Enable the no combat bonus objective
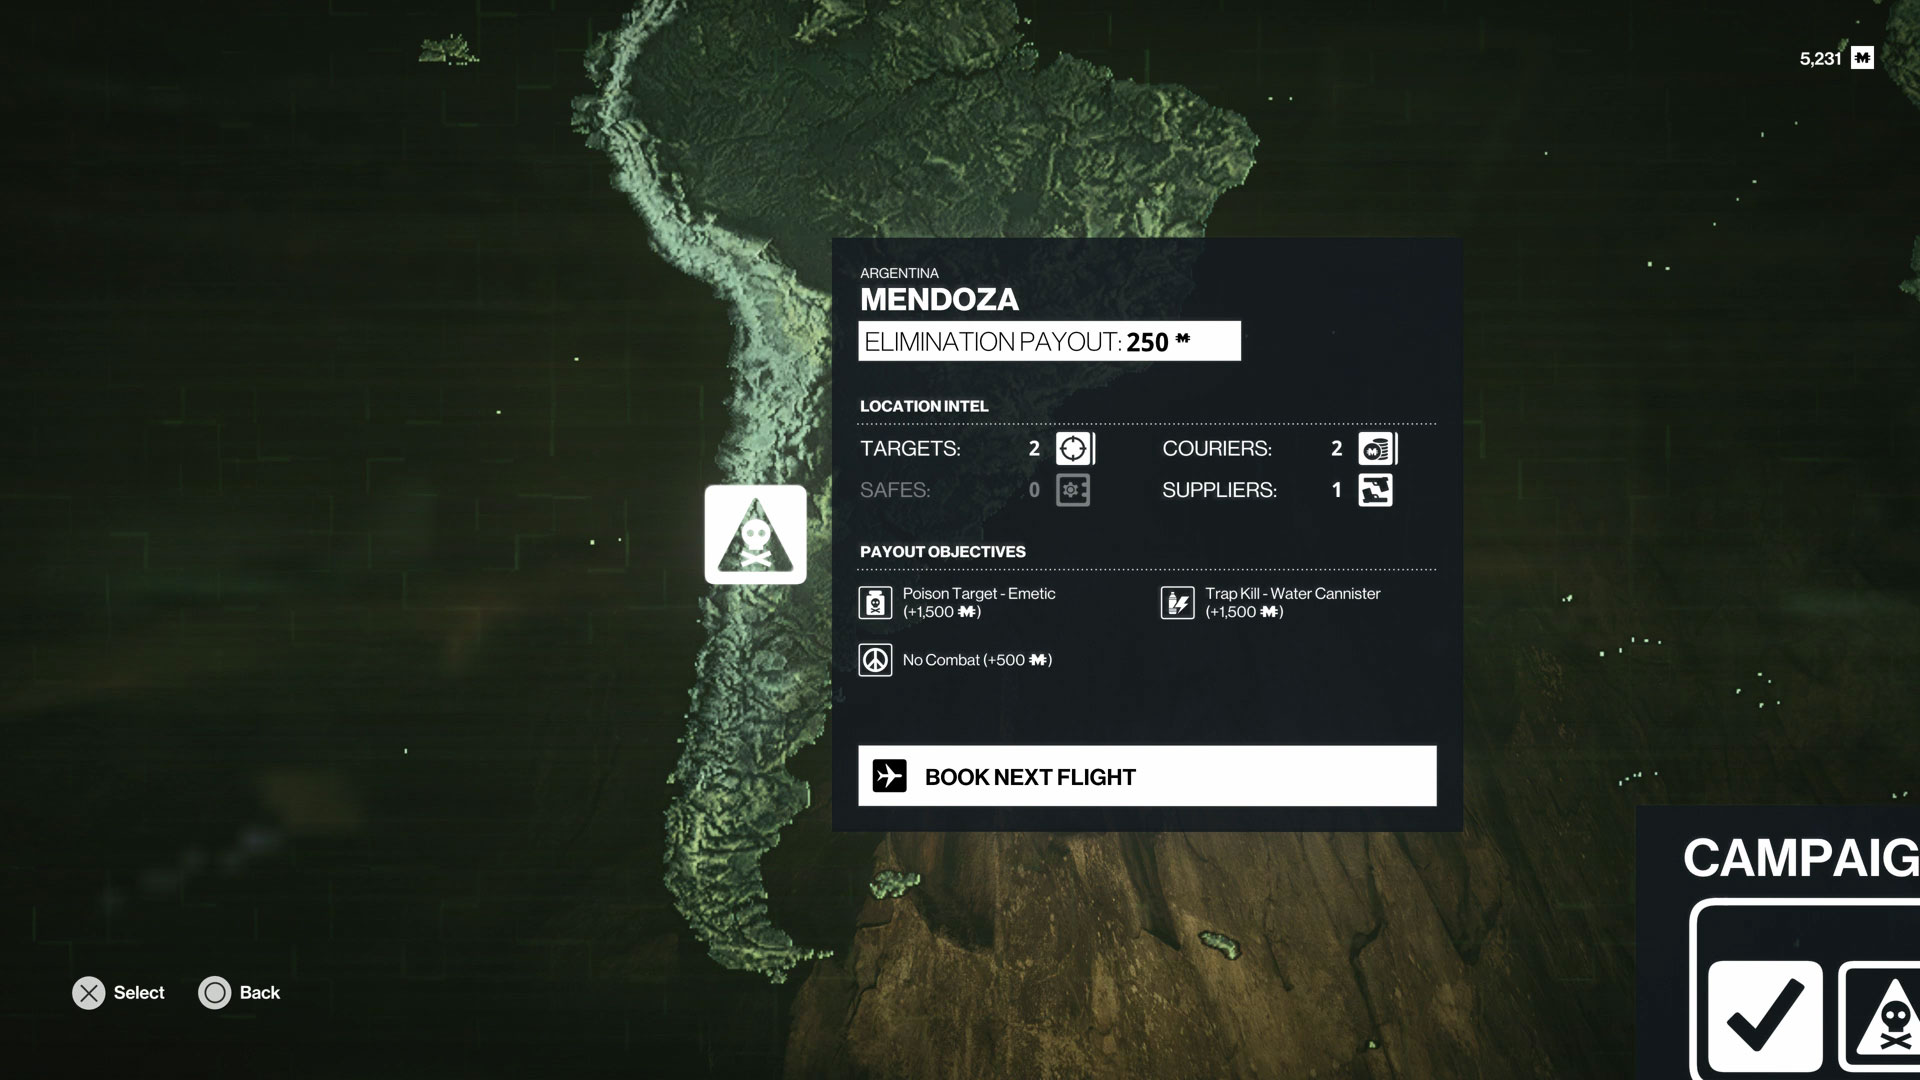Viewport: 1920px width, 1080px height. coord(874,659)
